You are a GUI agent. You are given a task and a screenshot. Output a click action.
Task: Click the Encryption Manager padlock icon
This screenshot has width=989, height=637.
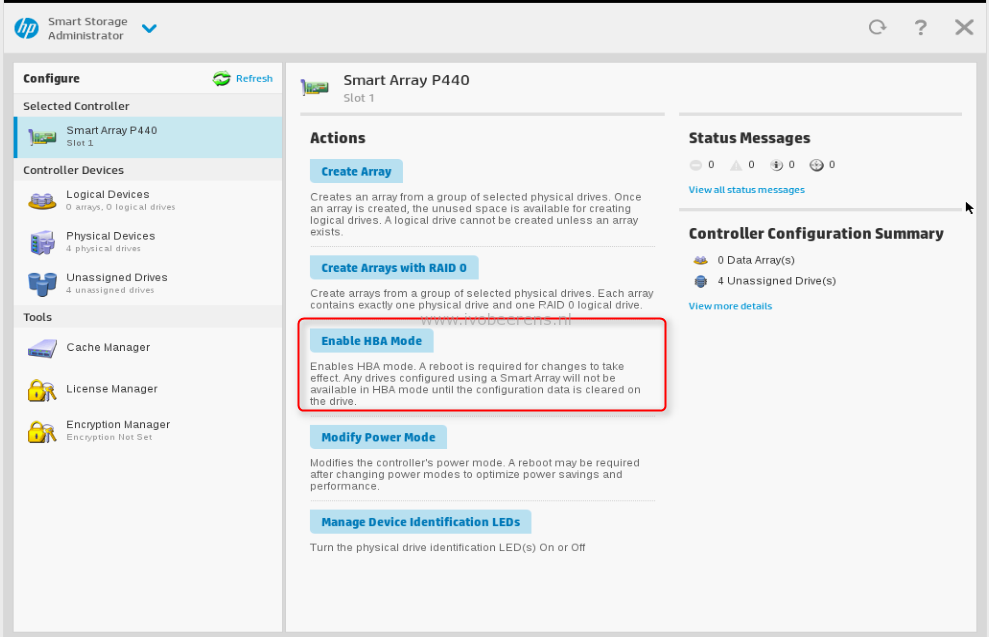[x=42, y=431]
